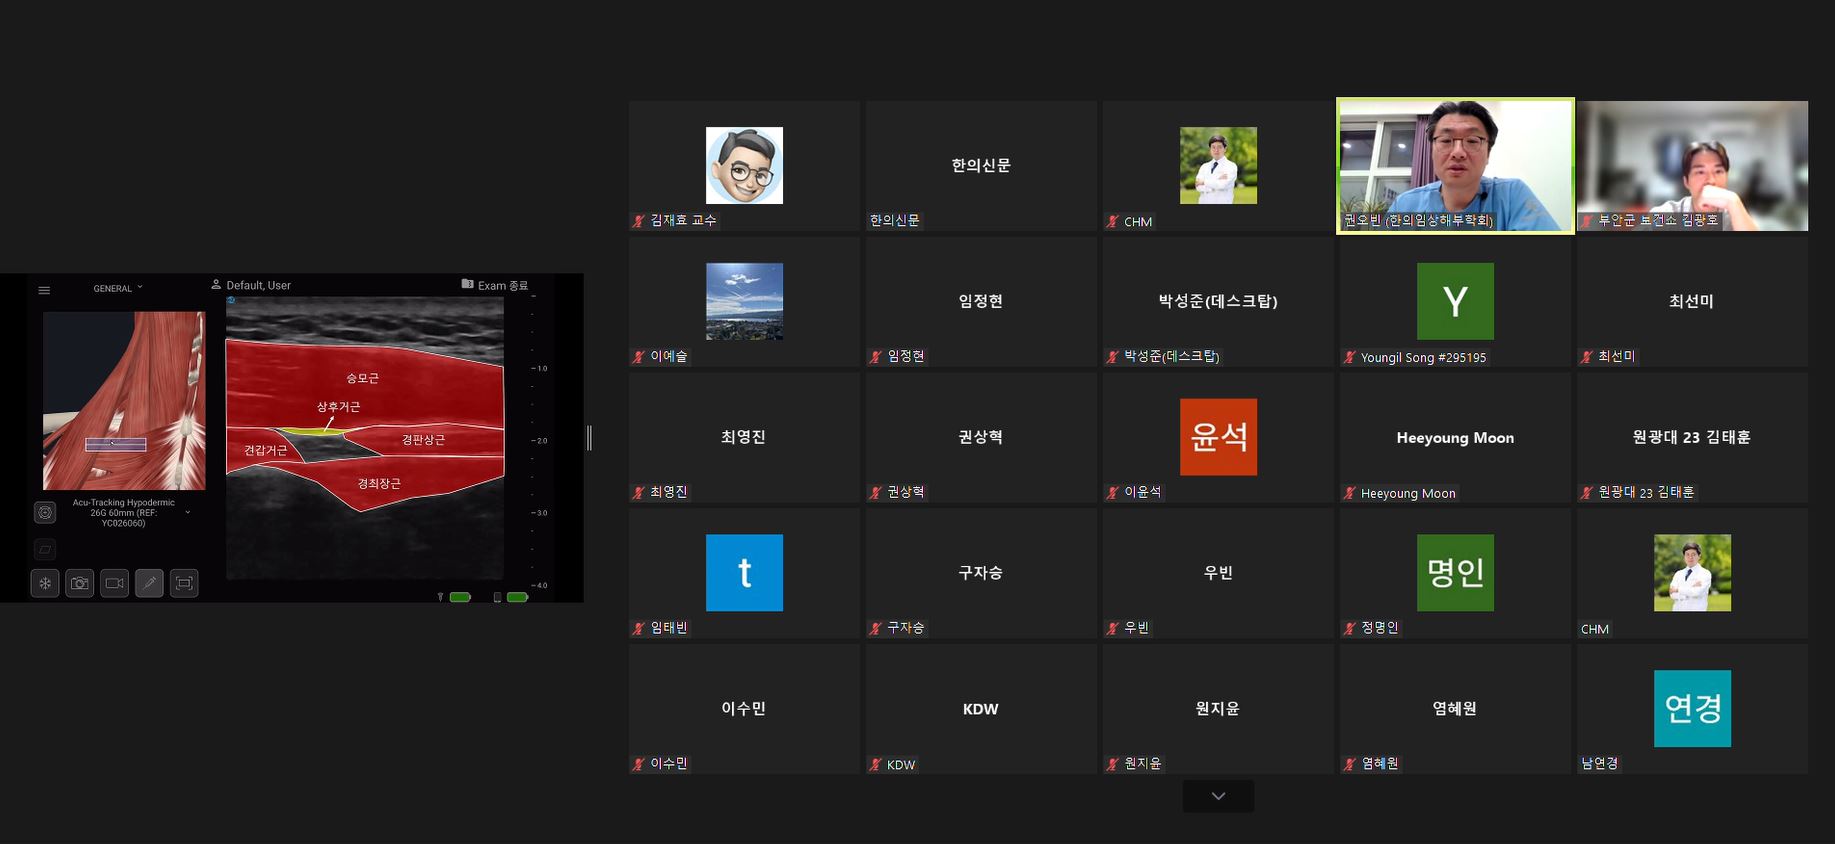Click green Y avatar of Youngil Song
Screen dimensions: 1835x844
[x=1455, y=301]
